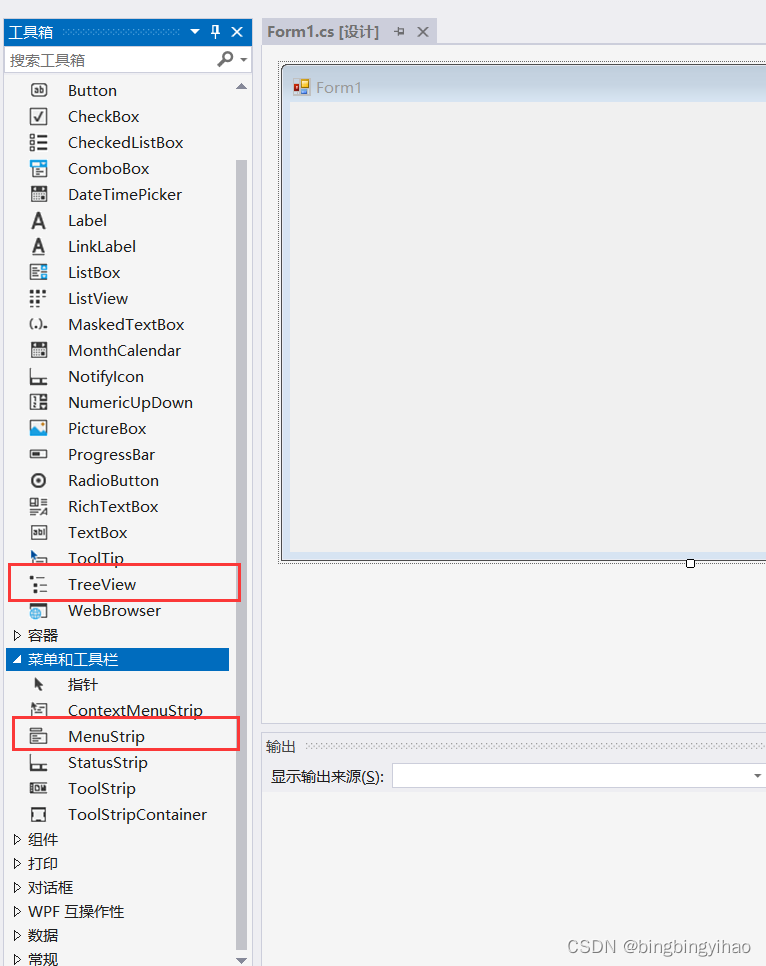The image size is (766, 966).
Task: Click the ContextMenuStrip icon
Action: 38,710
